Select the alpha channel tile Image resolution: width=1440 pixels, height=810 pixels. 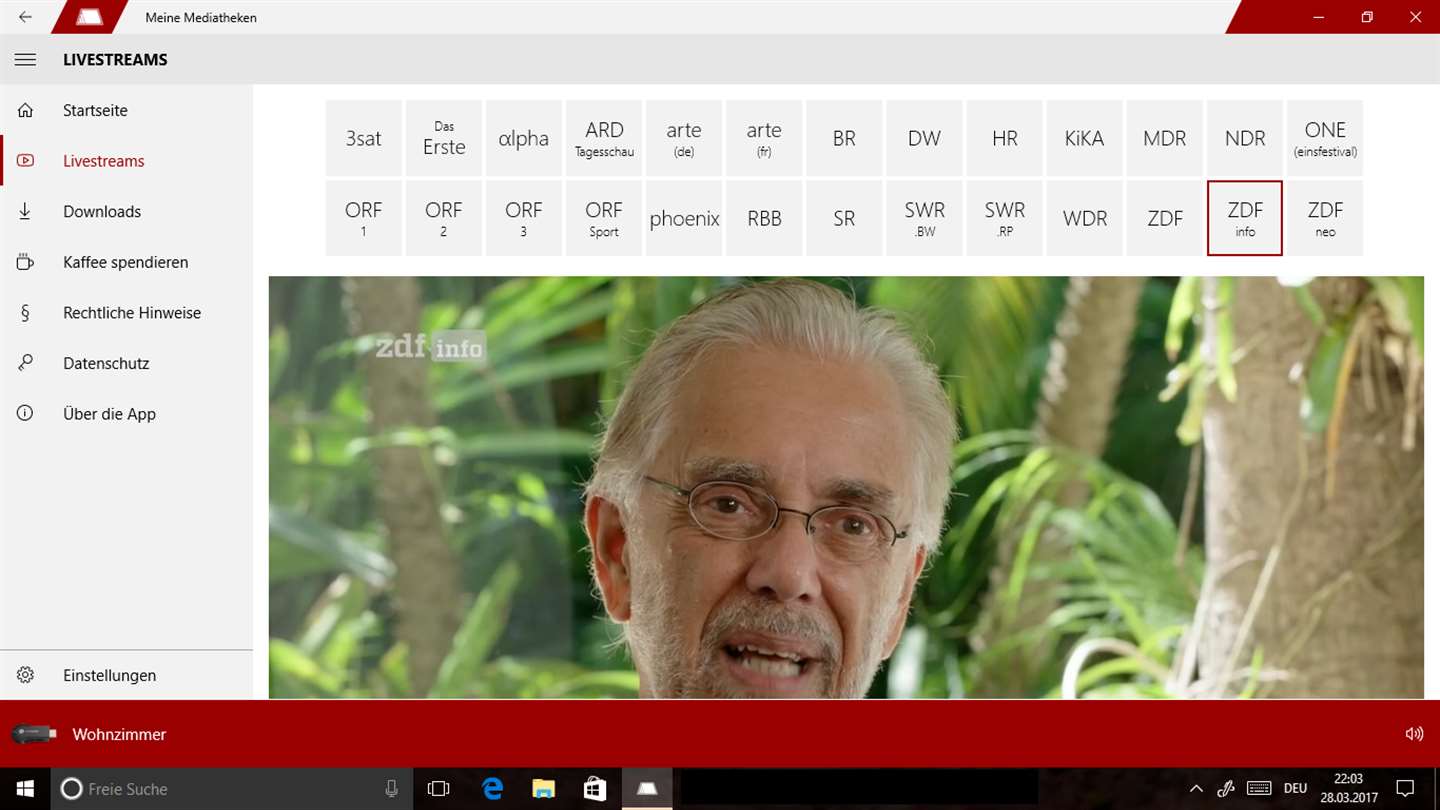coord(524,138)
